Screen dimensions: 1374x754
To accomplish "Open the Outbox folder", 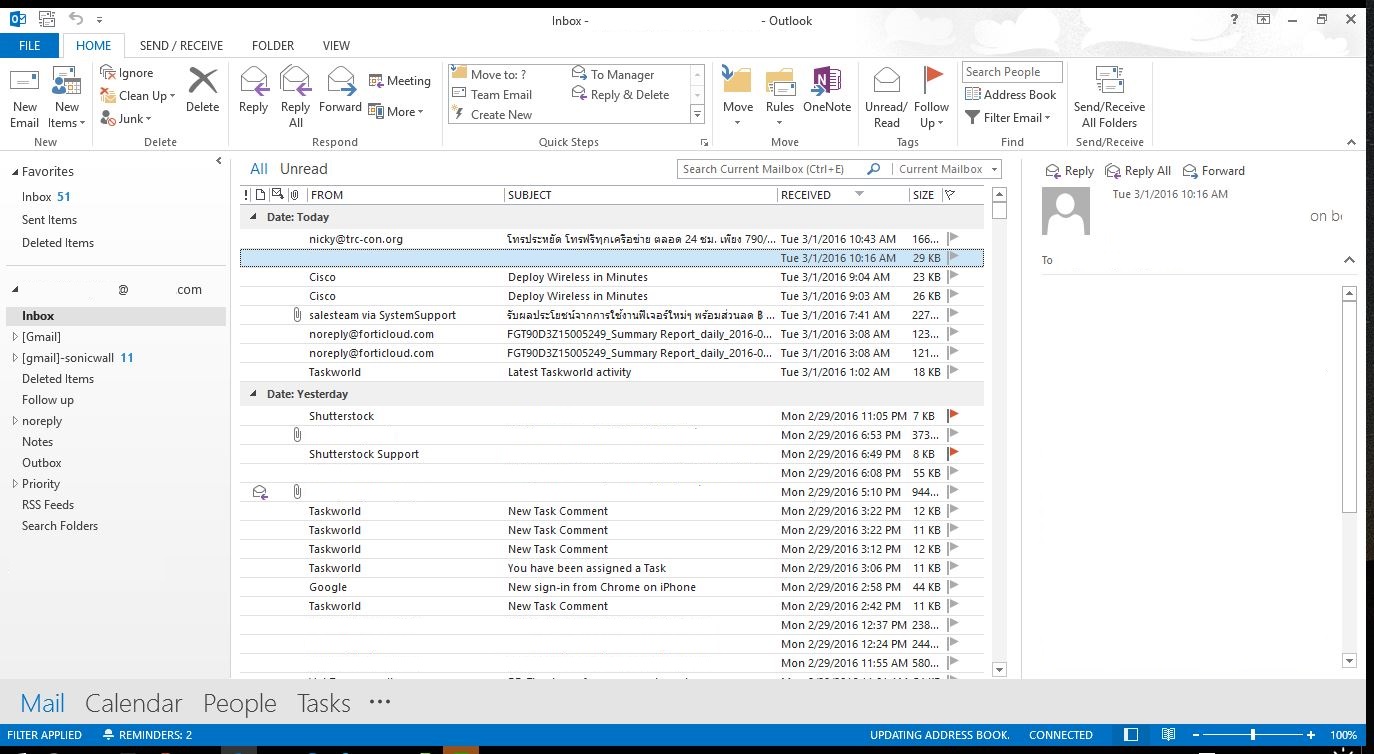I will click(41, 463).
